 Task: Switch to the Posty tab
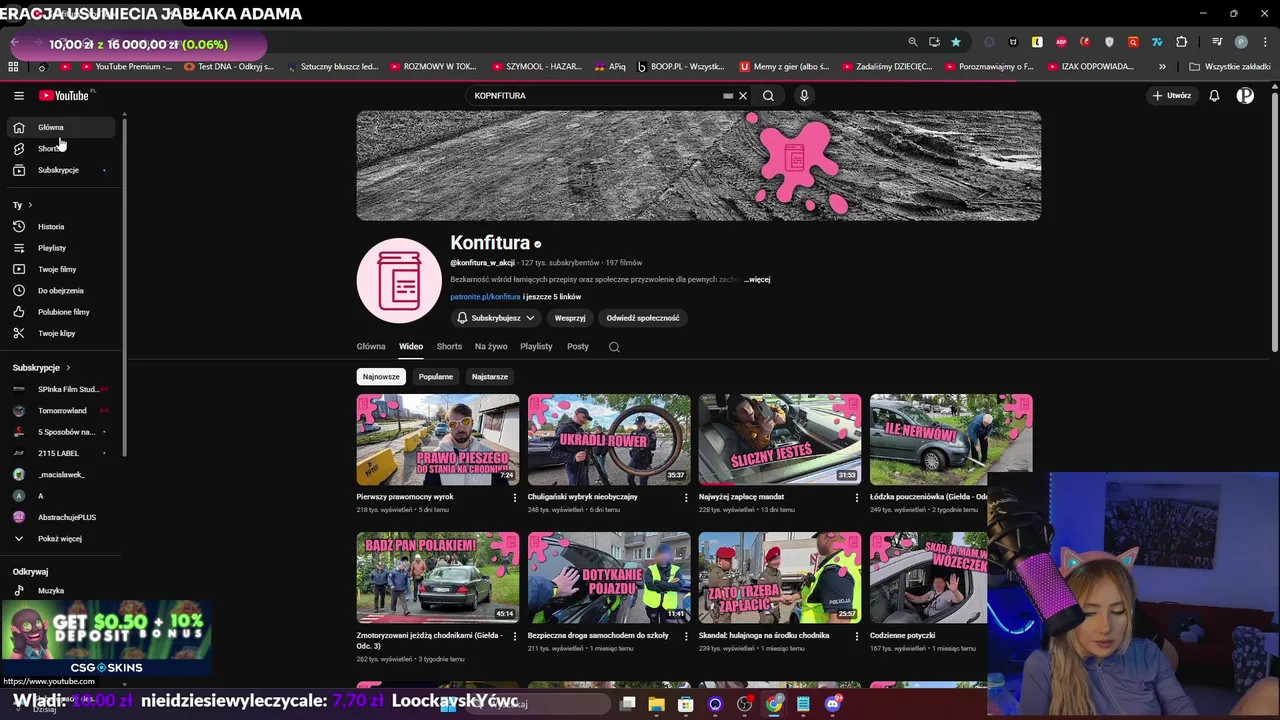pyautogui.click(x=578, y=346)
